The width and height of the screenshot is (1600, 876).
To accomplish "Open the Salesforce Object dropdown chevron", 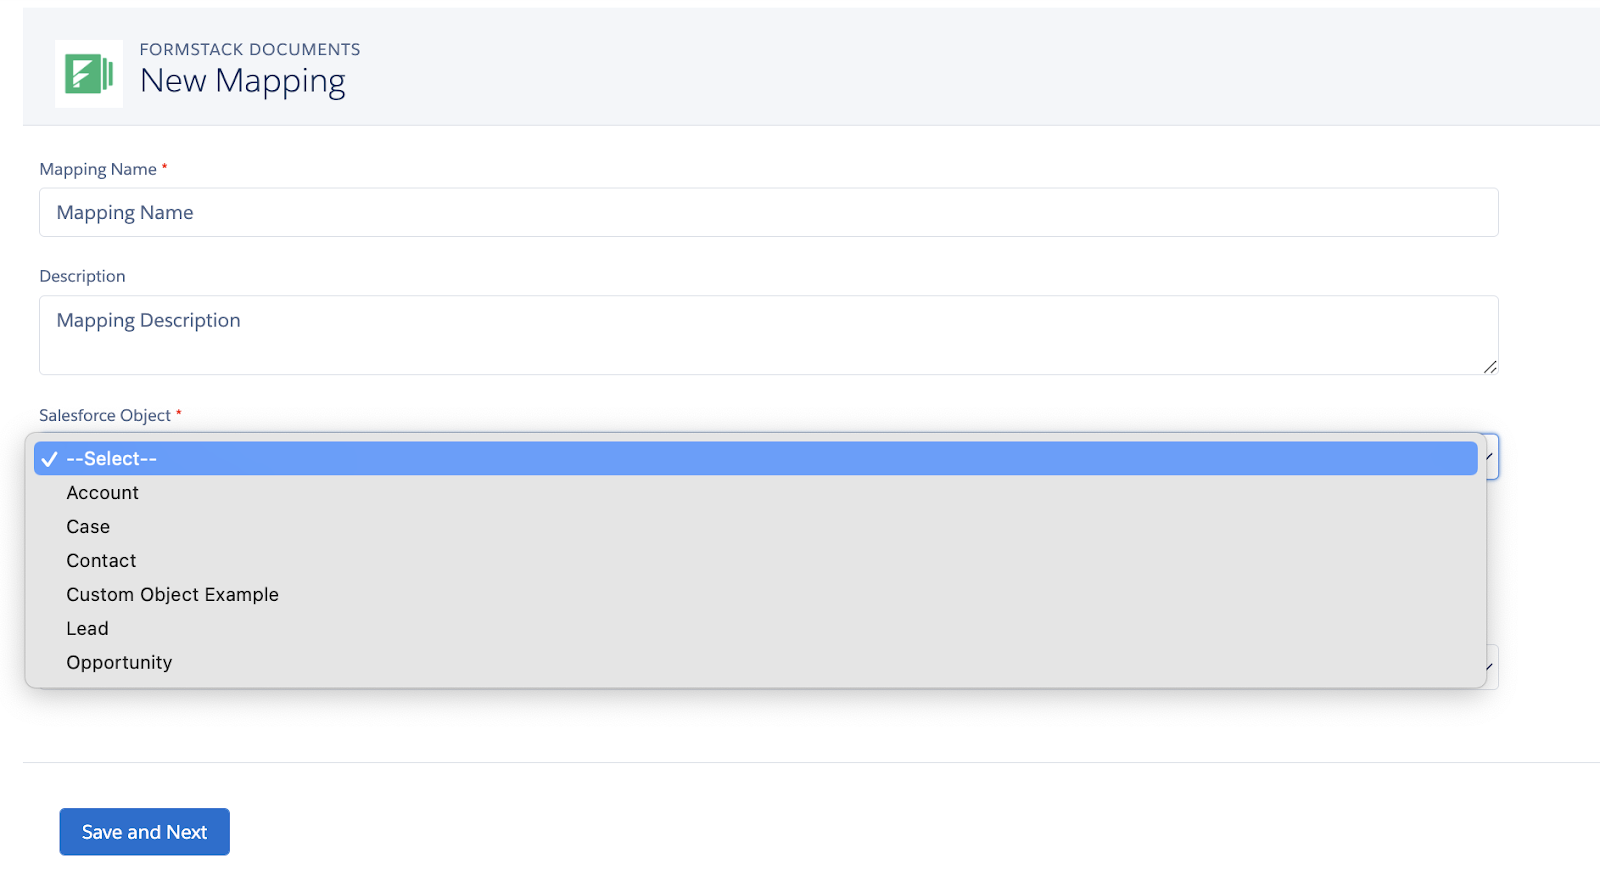I will [1487, 457].
